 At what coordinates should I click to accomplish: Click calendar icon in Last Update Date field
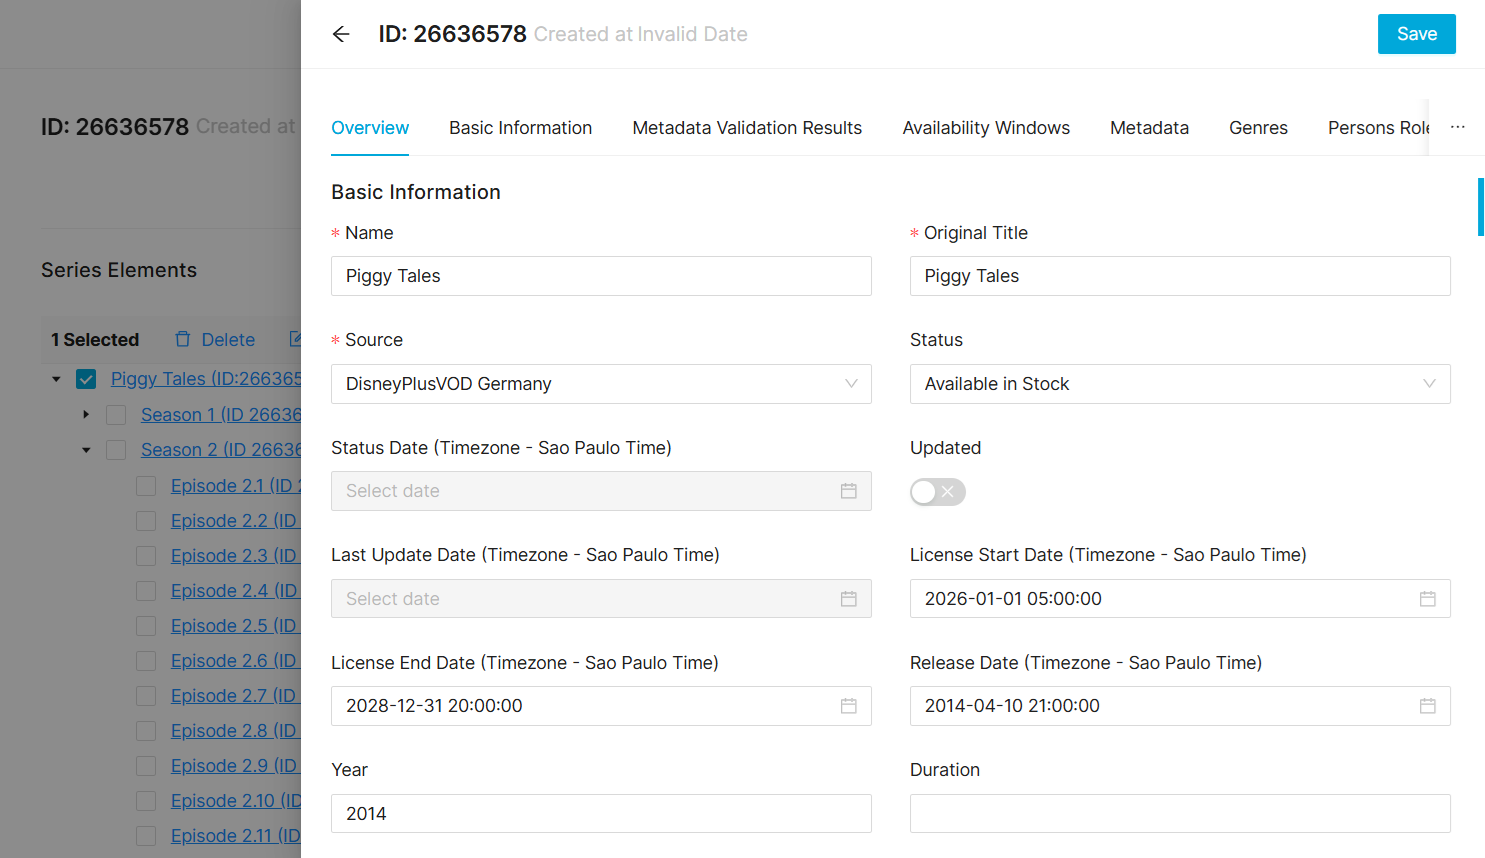point(848,599)
